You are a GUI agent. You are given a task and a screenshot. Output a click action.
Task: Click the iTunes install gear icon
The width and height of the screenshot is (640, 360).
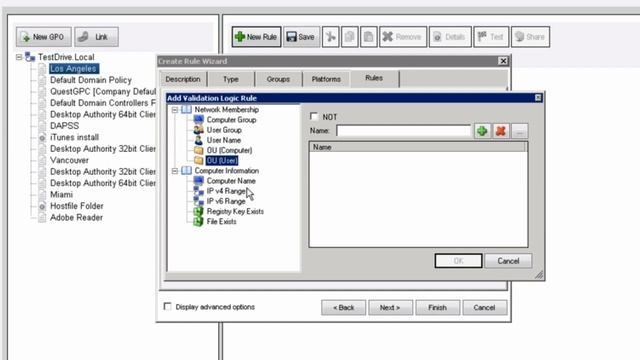pos(42,138)
